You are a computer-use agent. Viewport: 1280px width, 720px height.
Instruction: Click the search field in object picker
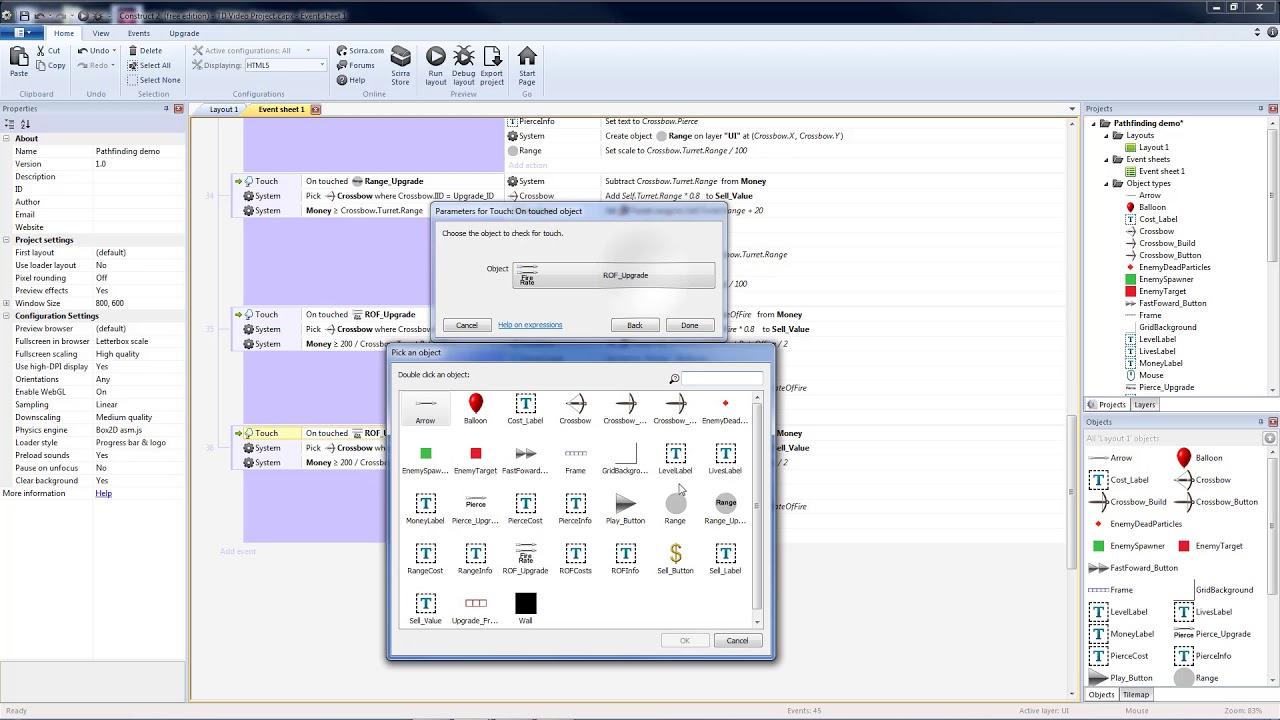(x=723, y=378)
